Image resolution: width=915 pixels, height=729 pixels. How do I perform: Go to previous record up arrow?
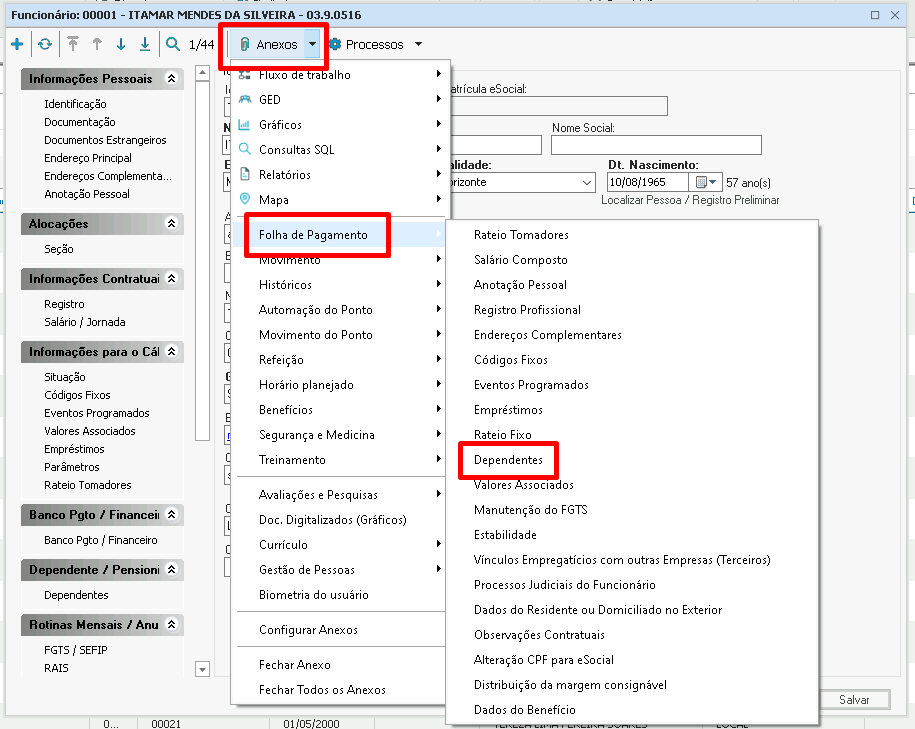click(x=97, y=44)
